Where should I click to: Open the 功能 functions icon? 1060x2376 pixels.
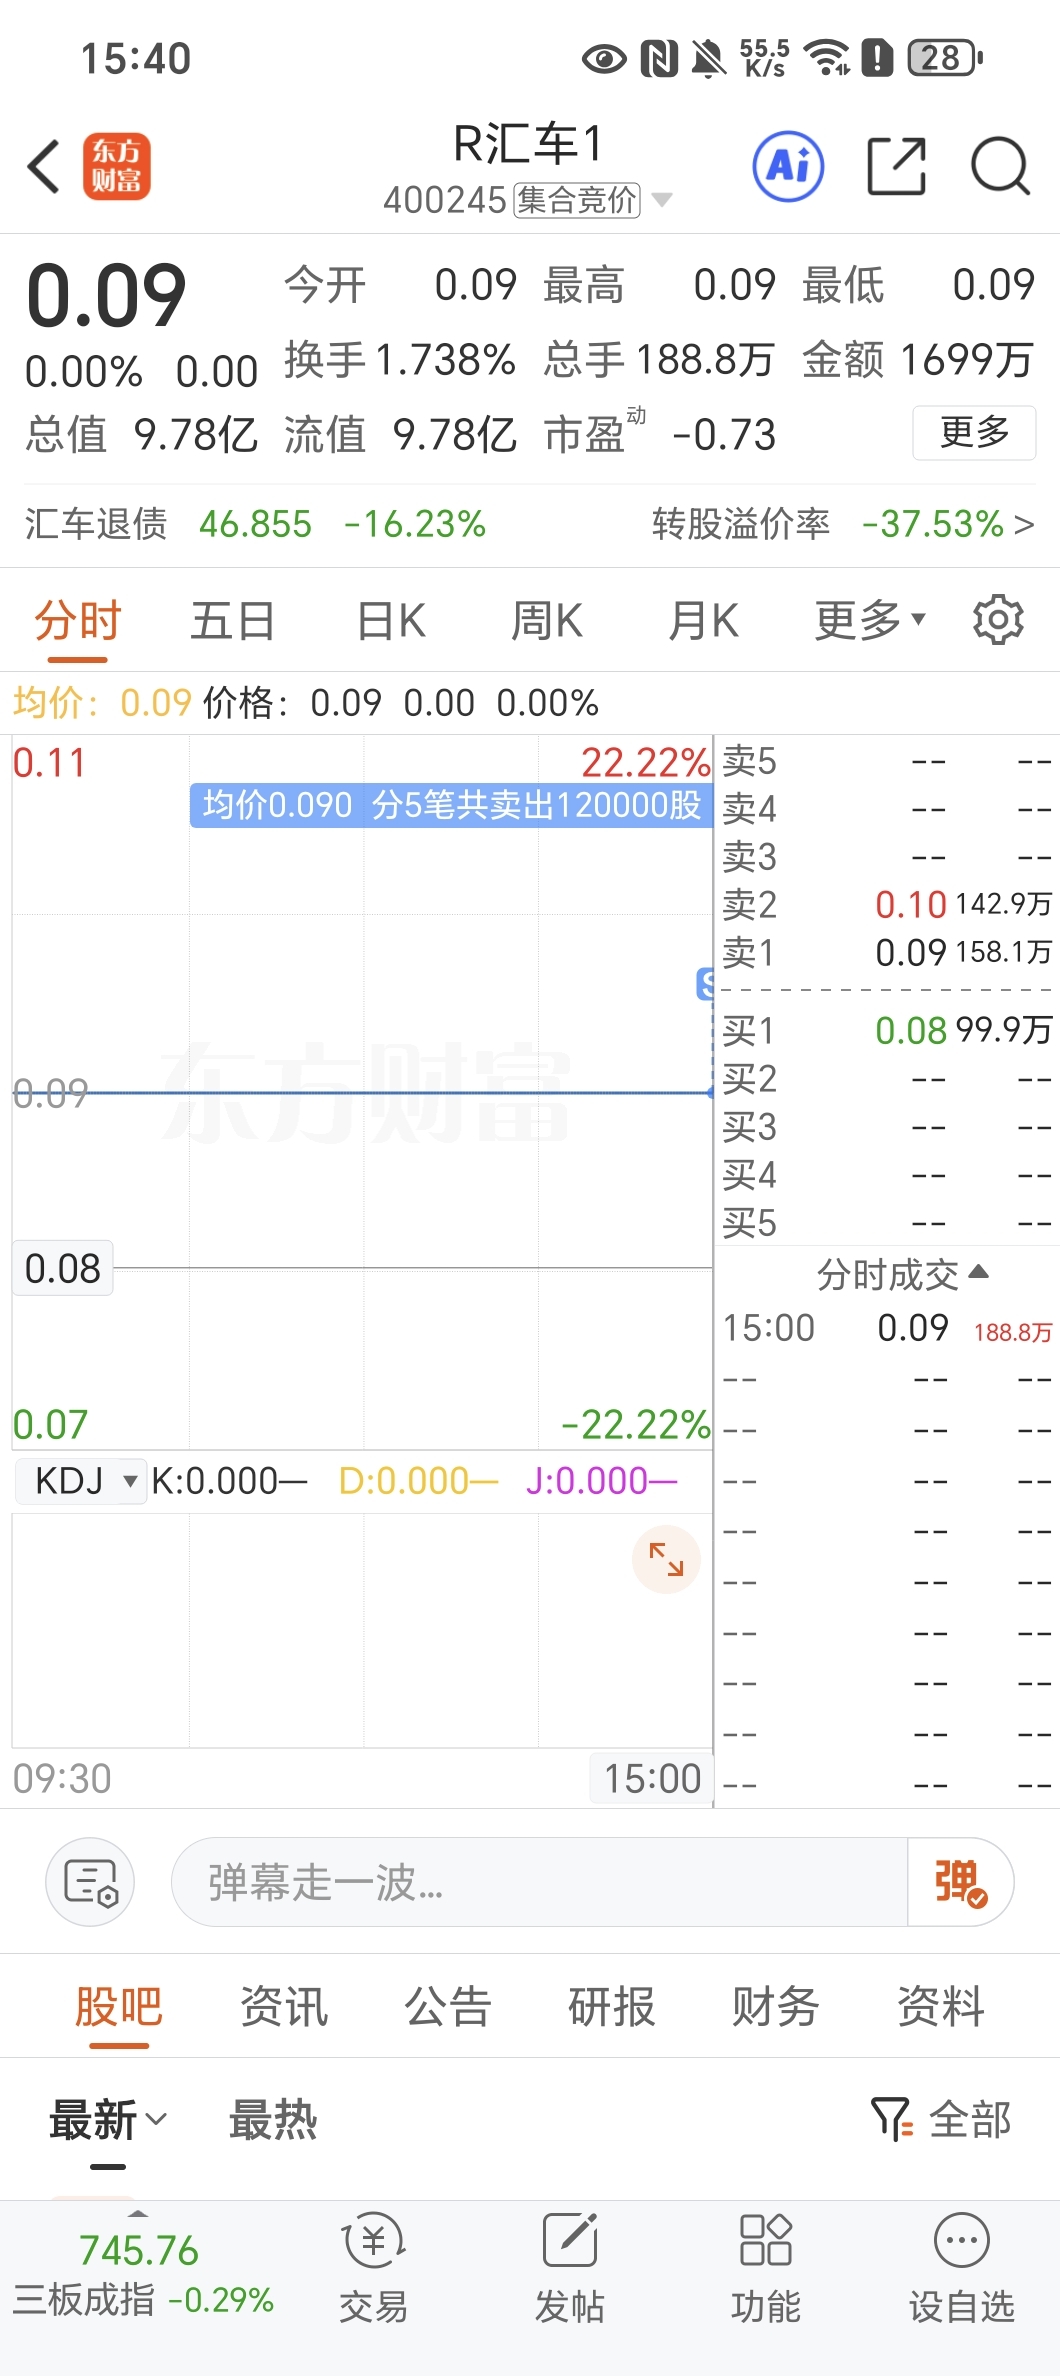click(x=765, y=2268)
